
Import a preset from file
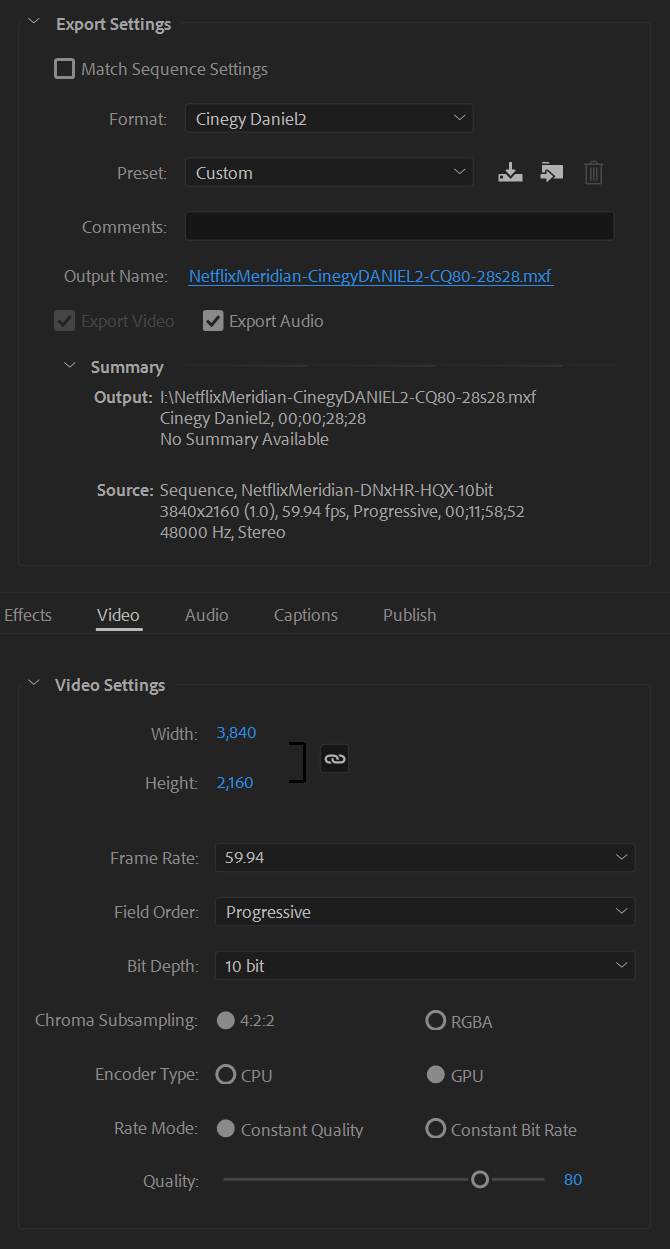click(x=552, y=173)
